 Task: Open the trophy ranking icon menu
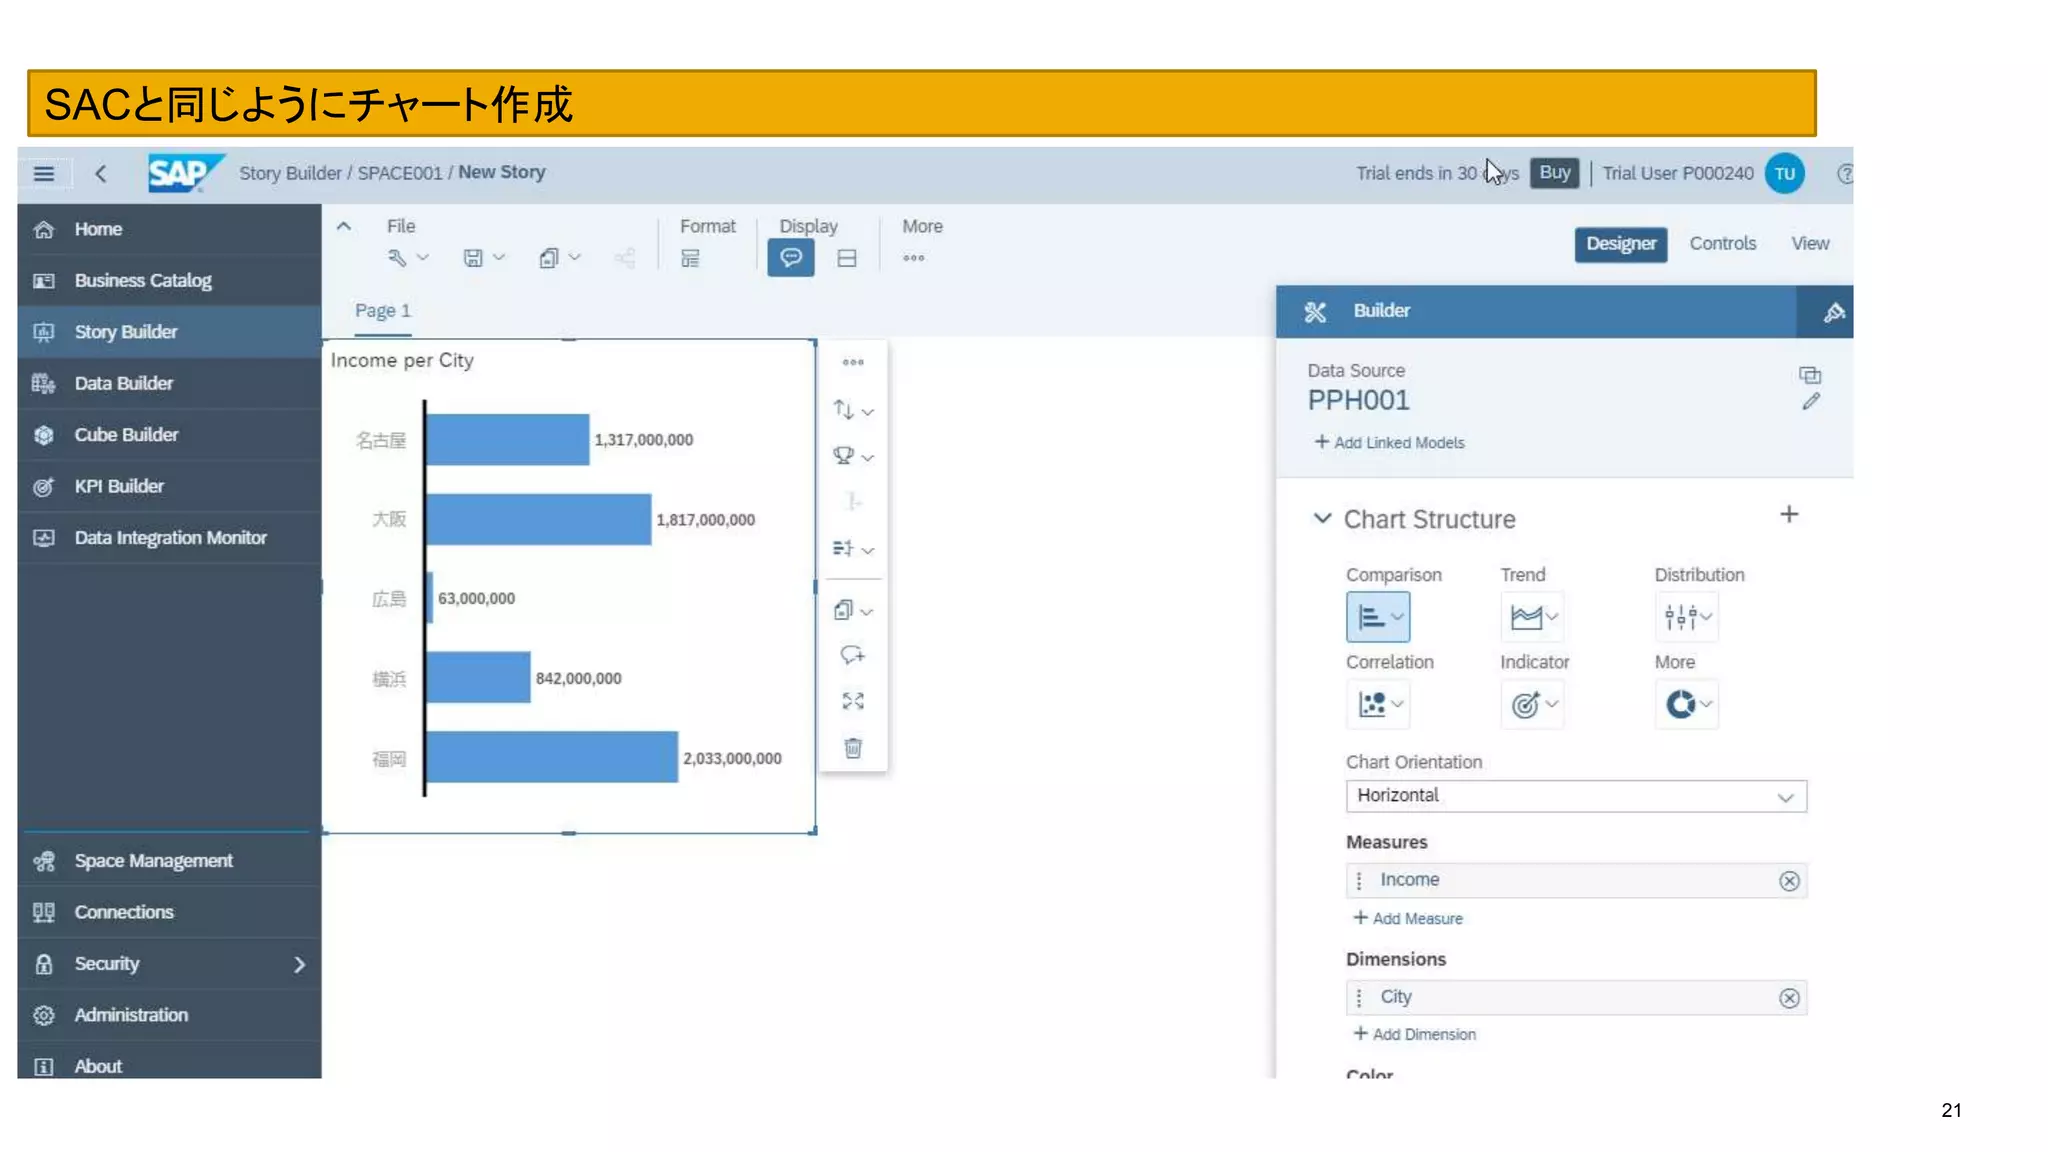[852, 456]
